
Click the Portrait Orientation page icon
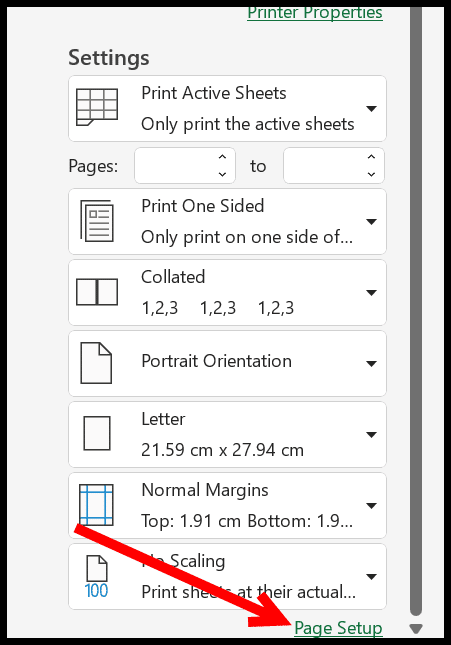[96, 363]
